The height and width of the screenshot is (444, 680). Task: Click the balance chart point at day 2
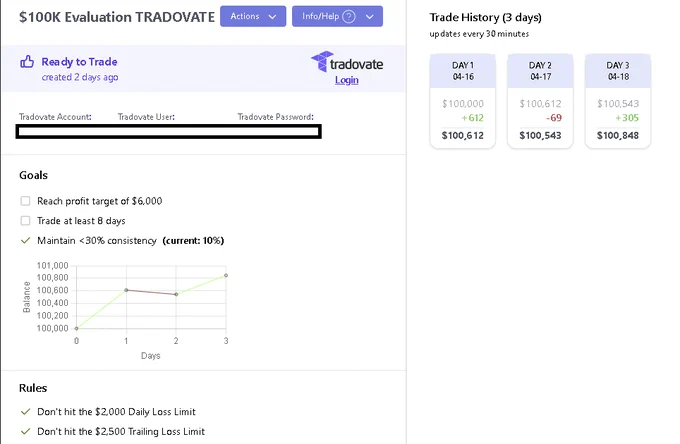176,294
